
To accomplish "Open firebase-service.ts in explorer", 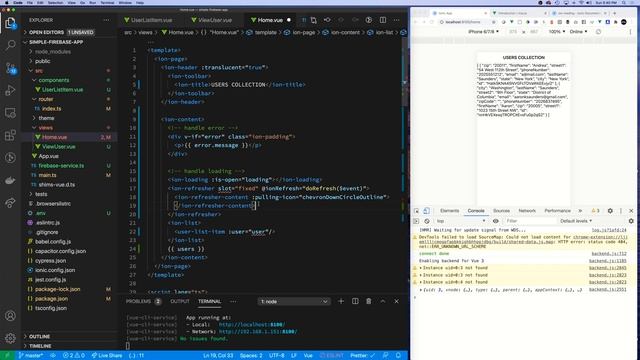I will 61,166.
